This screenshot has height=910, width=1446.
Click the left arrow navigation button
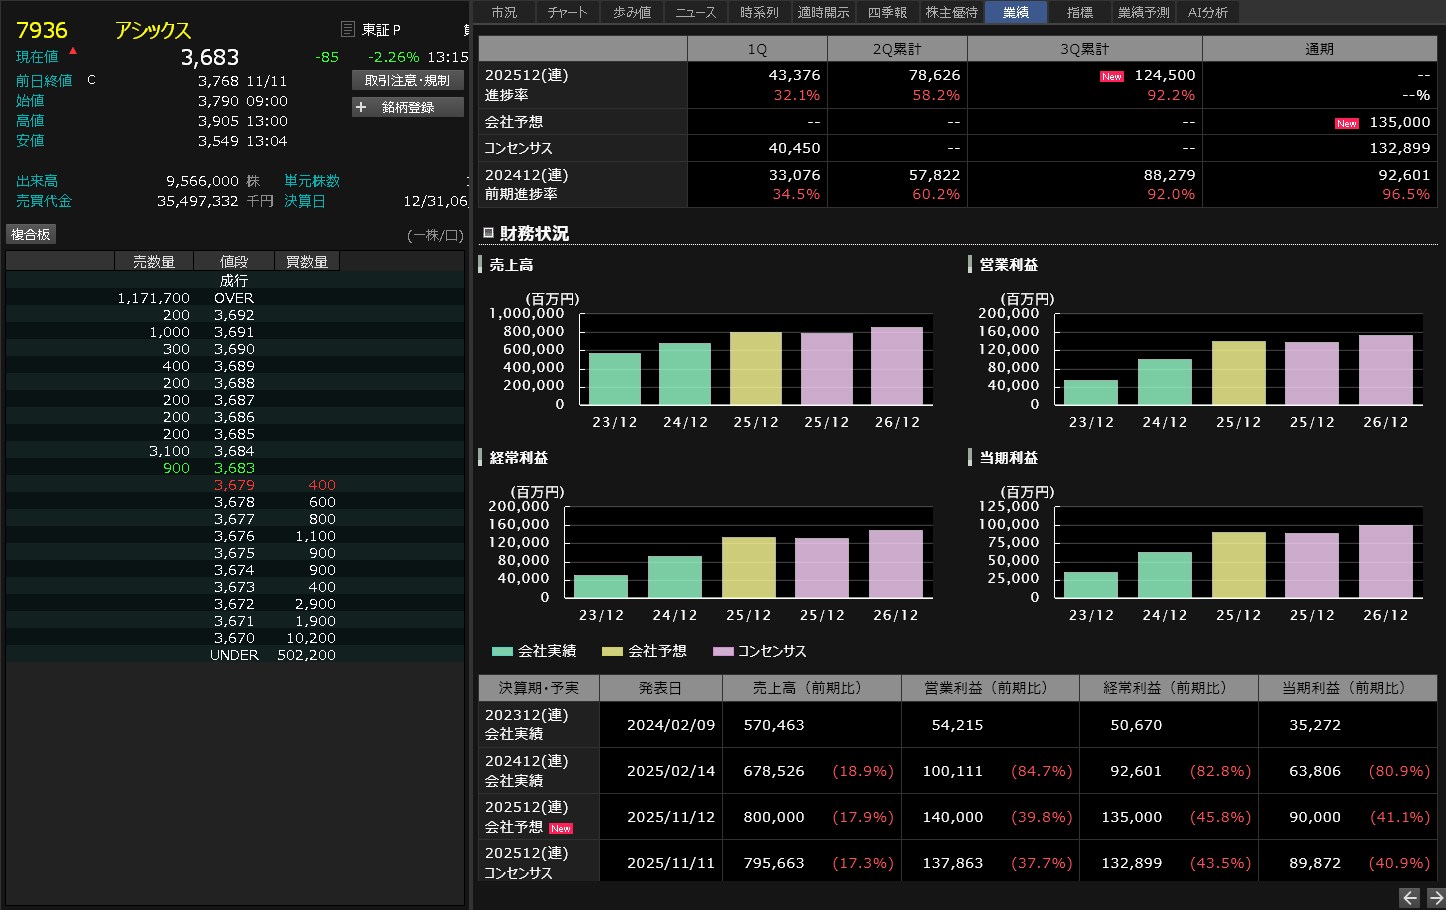click(x=1409, y=897)
